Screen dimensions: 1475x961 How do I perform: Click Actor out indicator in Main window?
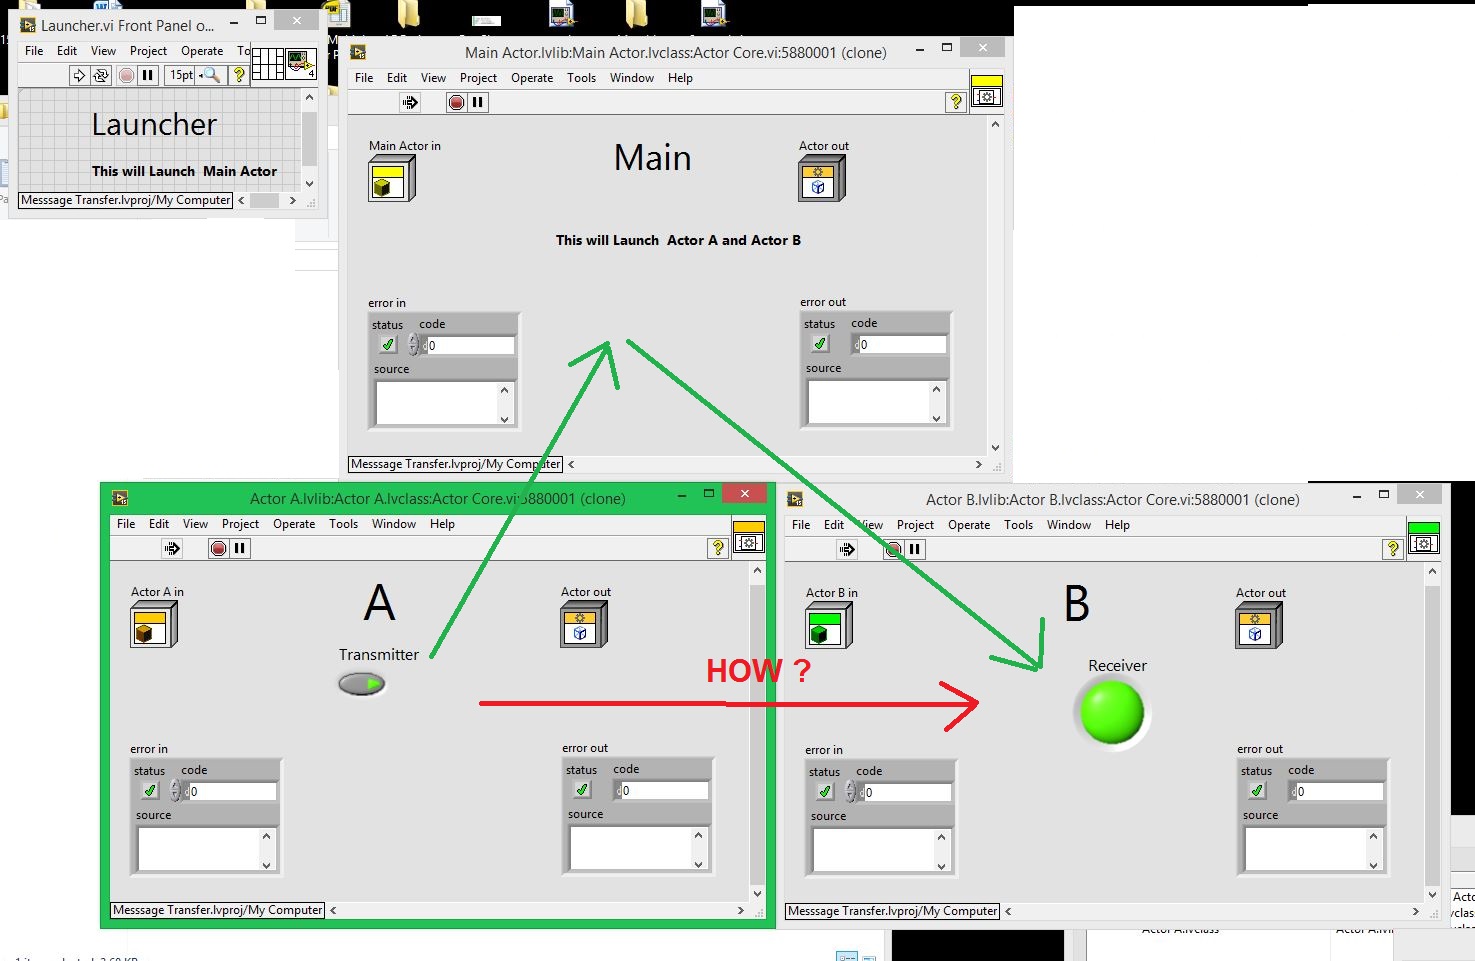coord(822,179)
